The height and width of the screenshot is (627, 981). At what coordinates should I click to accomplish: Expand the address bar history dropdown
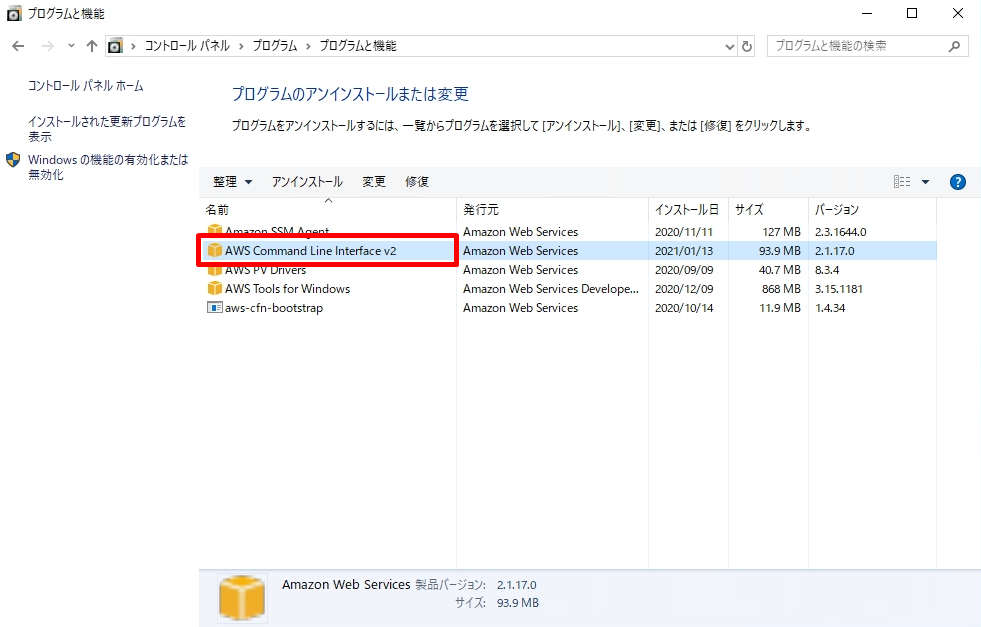(x=729, y=46)
